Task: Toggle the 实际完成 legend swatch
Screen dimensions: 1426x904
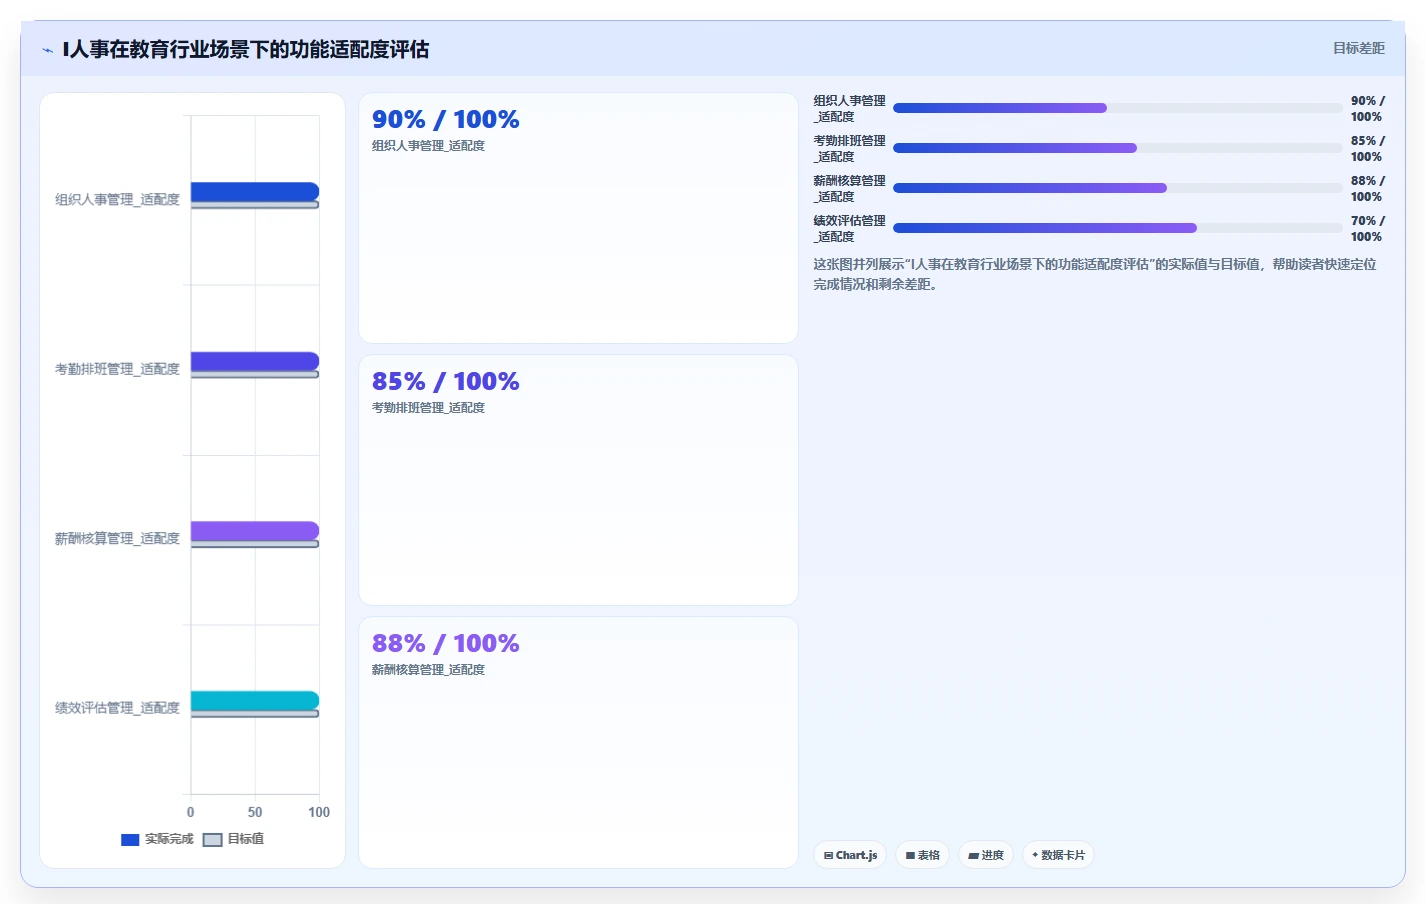Action: coord(130,840)
